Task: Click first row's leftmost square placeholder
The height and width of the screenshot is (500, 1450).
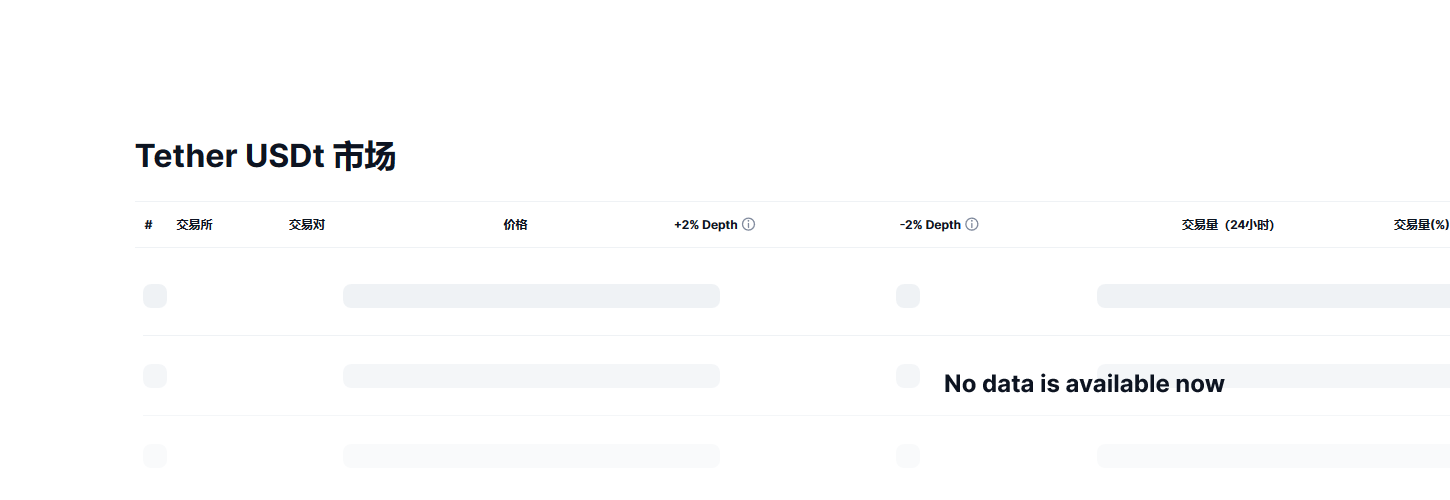Action: pyautogui.click(x=155, y=296)
